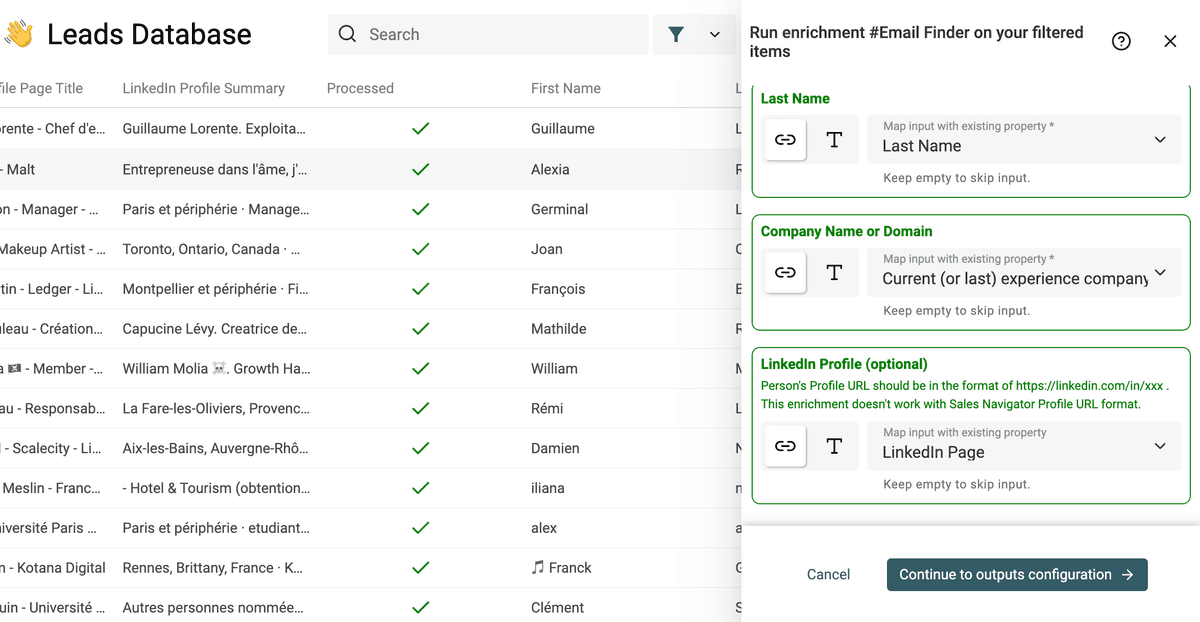Click the Capucine Lévy summary cell
The width and height of the screenshot is (1200, 622).
(215, 329)
